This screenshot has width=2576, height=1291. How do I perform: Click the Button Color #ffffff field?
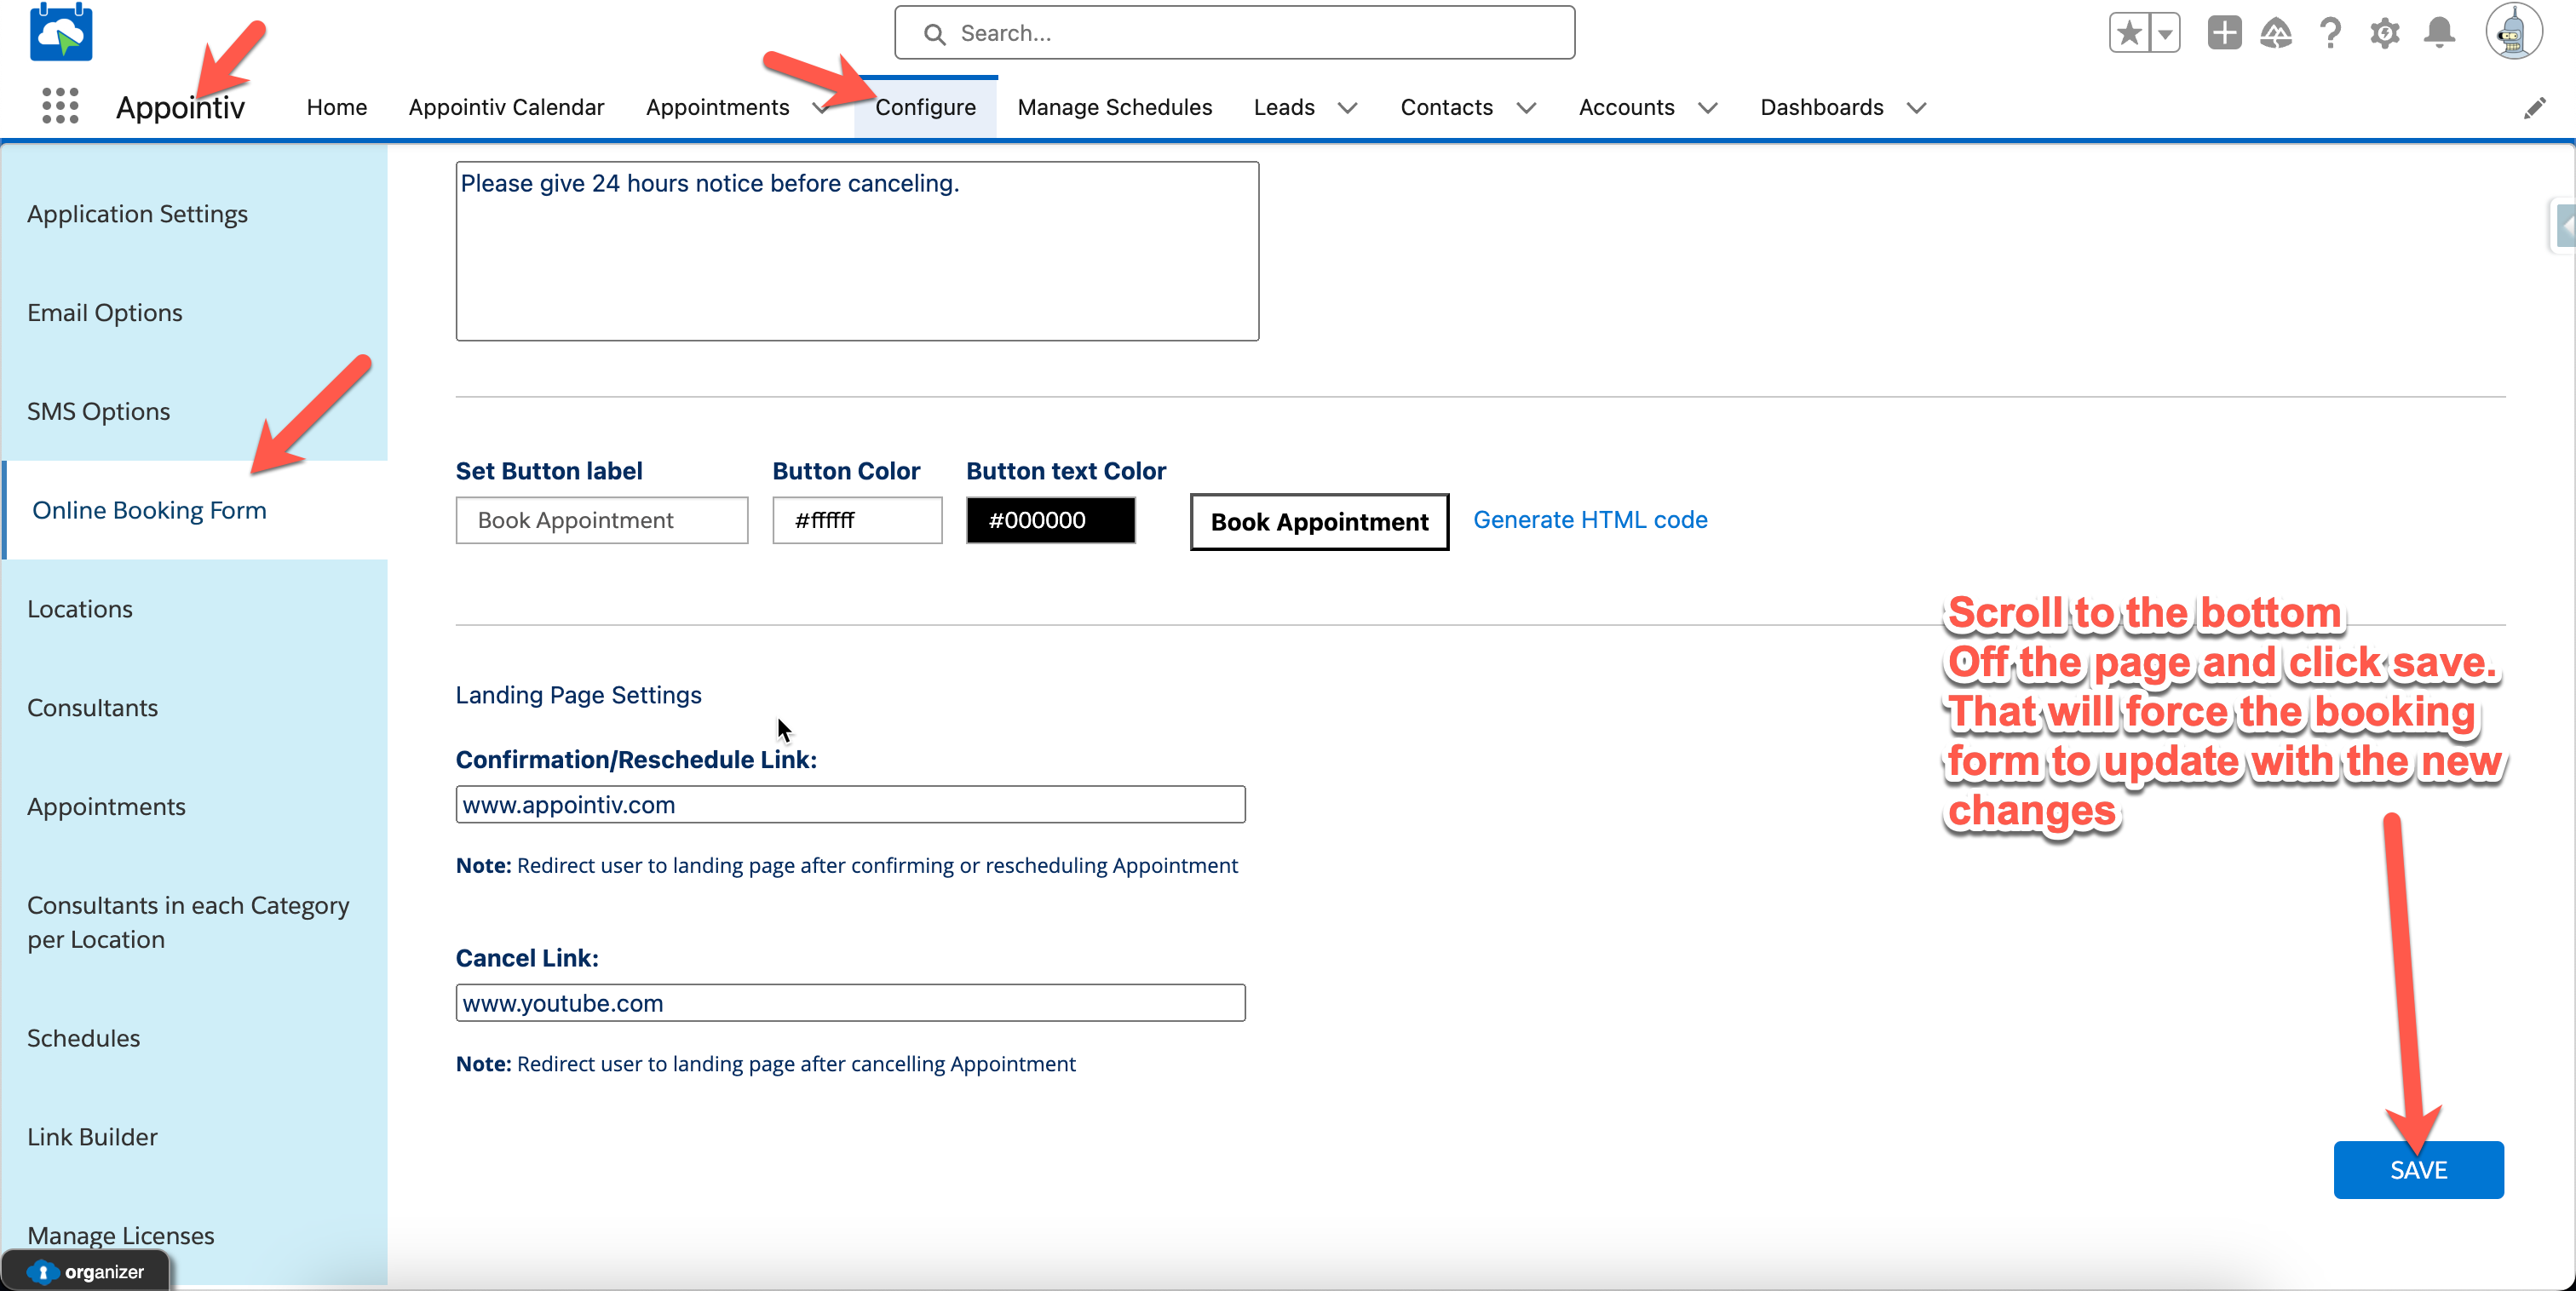[857, 521]
